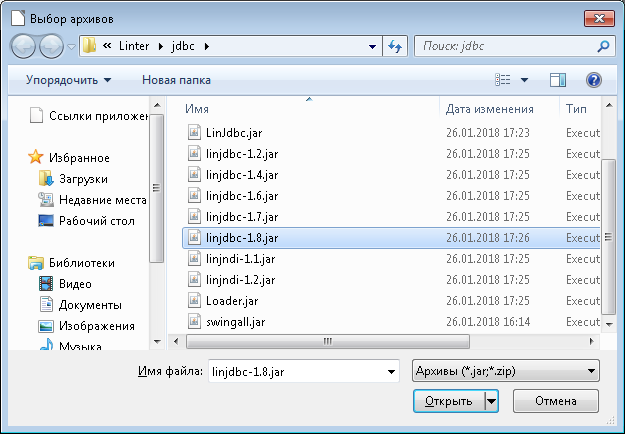This screenshot has height=434, width=625.
Task: Open the view mode dropdown arrow
Action: pos(525,79)
